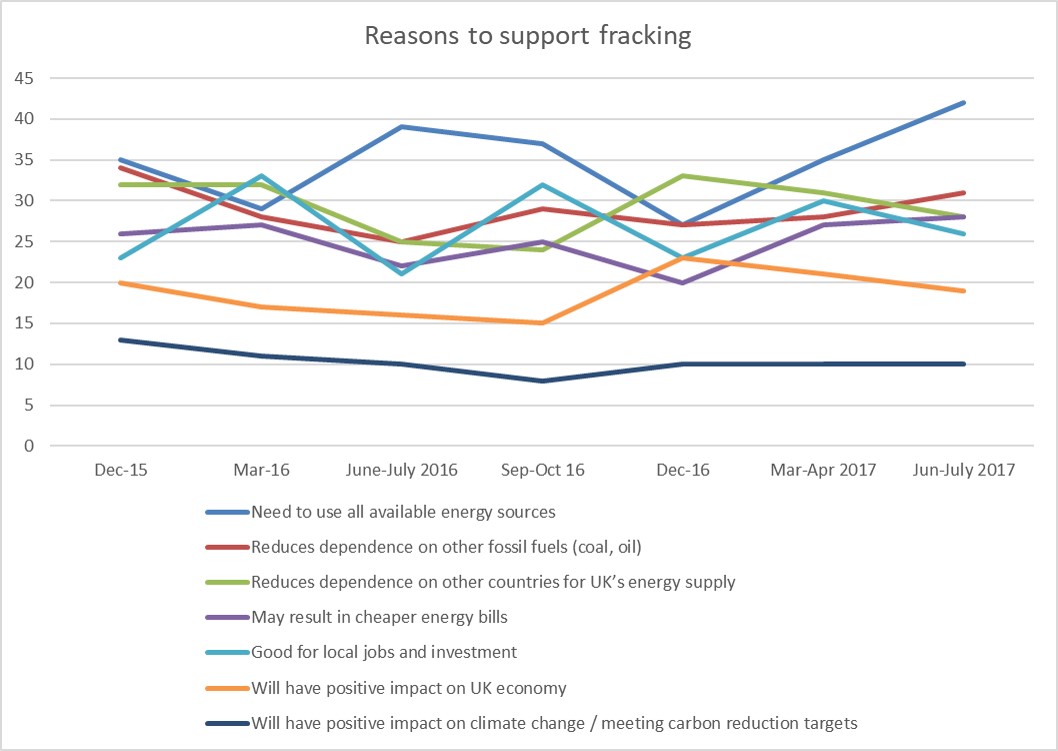
Task: Click the purple legend swatch for cheaper energy bills
Action: 225,617
